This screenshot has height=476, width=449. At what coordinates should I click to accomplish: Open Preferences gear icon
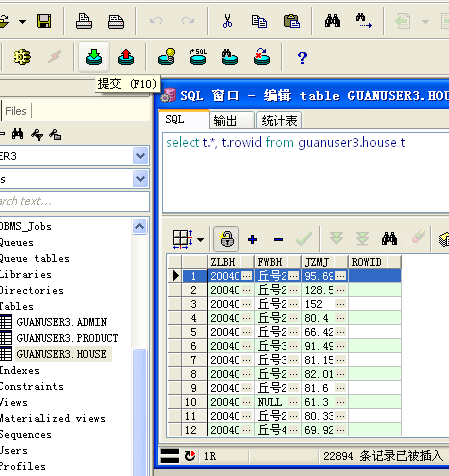(x=22, y=57)
